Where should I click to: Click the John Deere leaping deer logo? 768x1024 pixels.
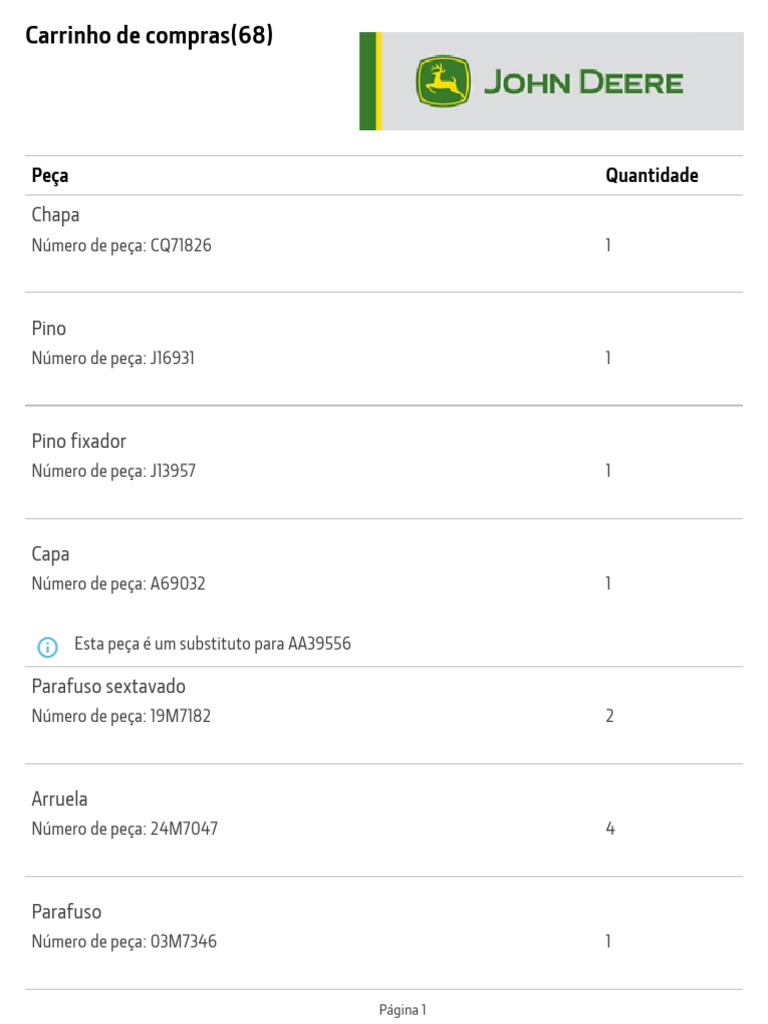pos(443,82)
